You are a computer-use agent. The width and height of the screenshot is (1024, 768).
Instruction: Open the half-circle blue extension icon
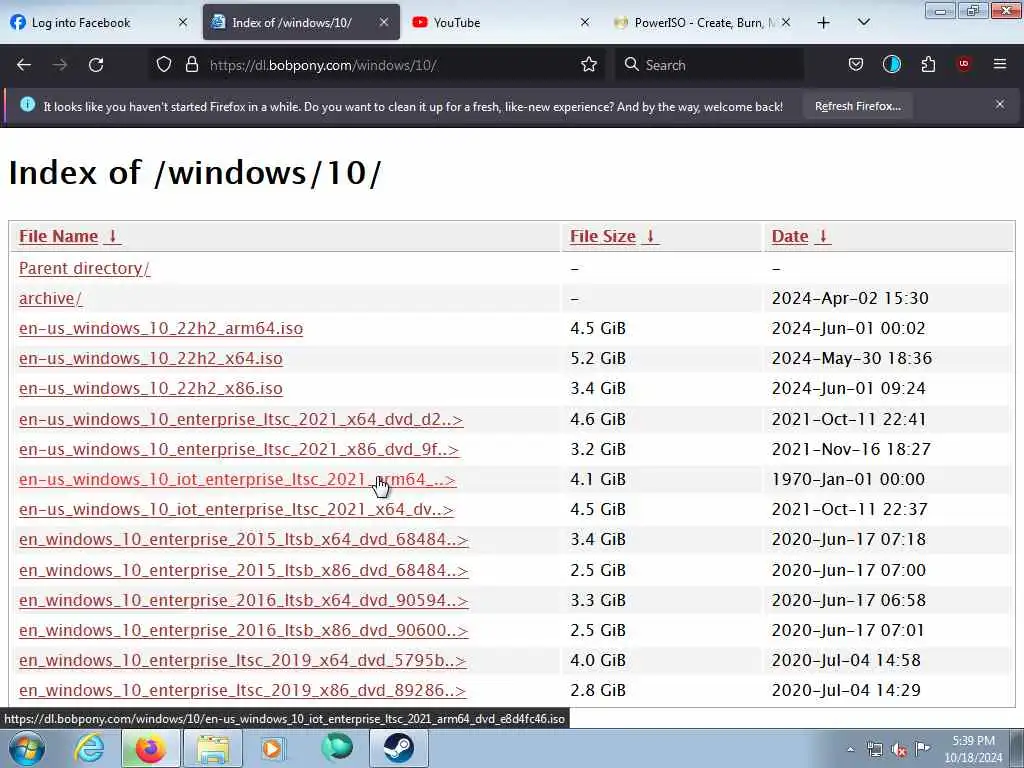click(x=891, y=65)
